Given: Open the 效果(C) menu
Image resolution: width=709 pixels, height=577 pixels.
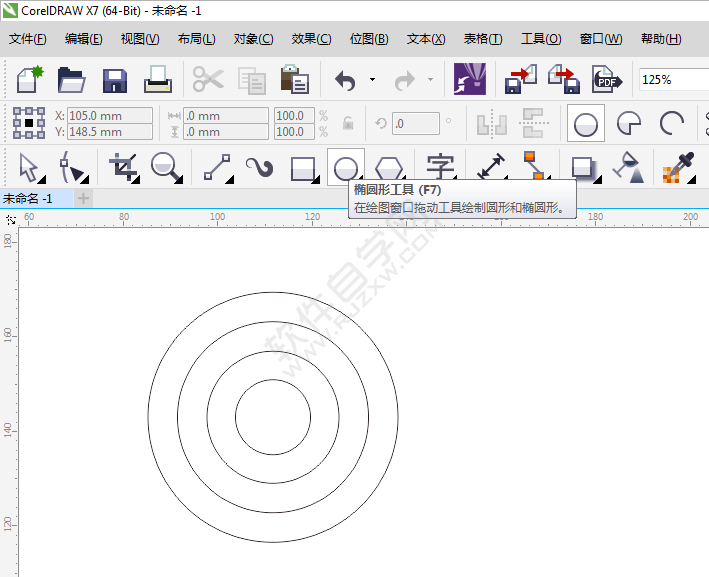Looking at the screenshot, I should tap(311, 39).
